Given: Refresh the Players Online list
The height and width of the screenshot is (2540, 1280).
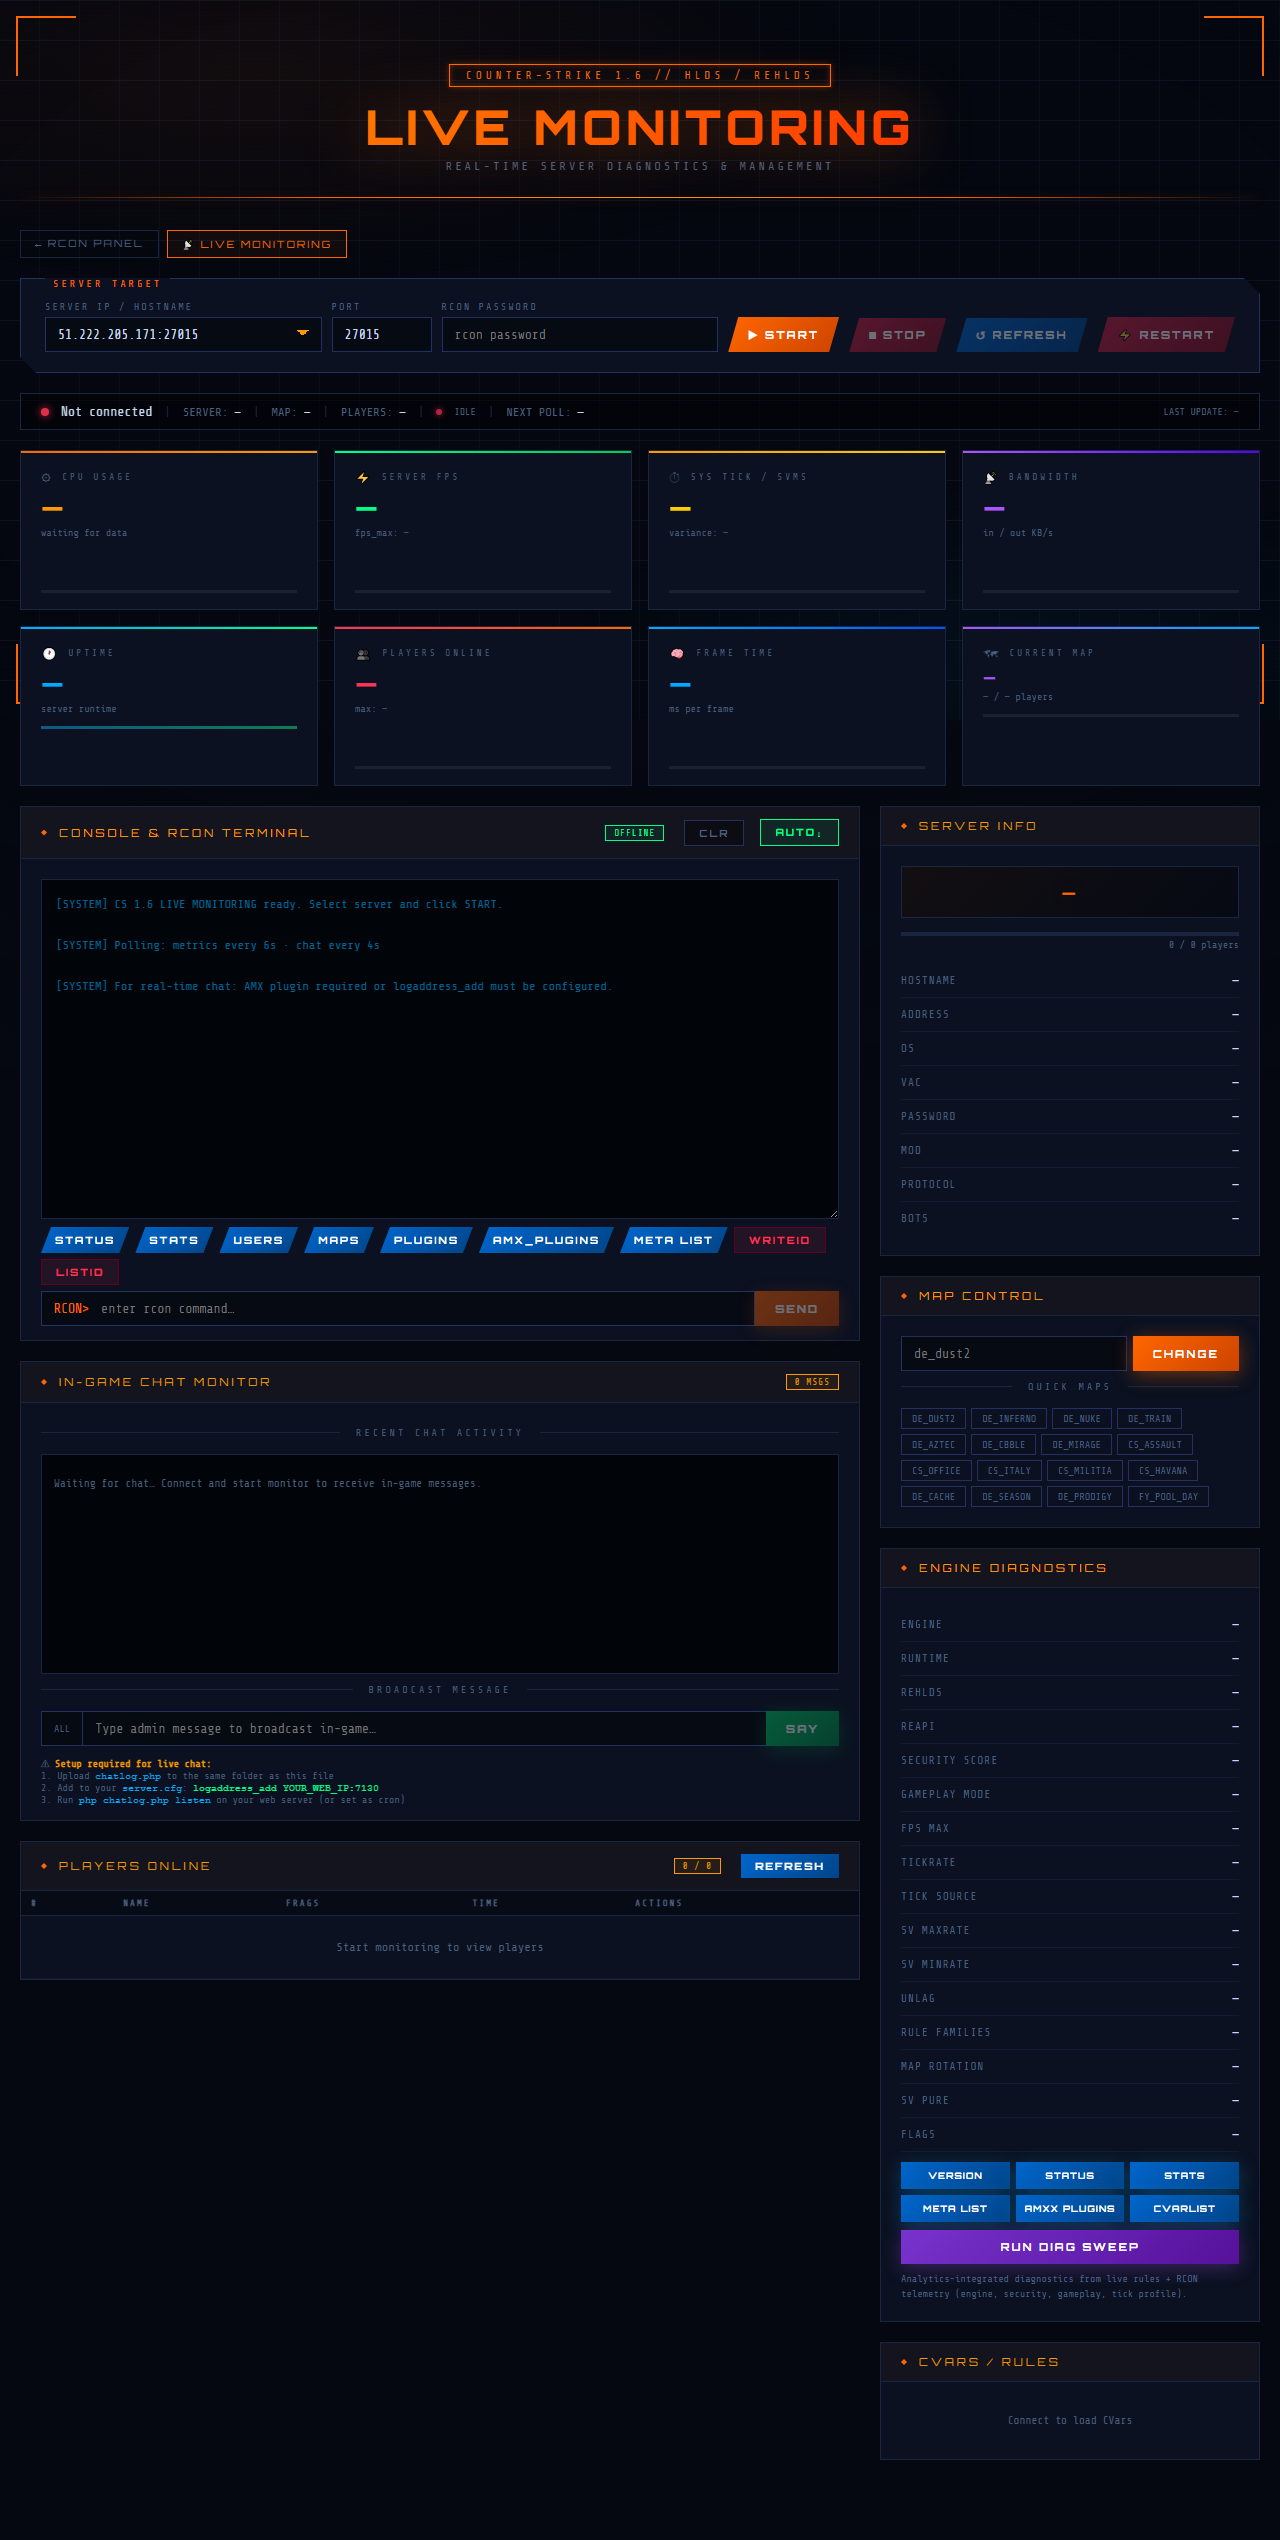Looking at the screenshot, I should coord(790,1866).
